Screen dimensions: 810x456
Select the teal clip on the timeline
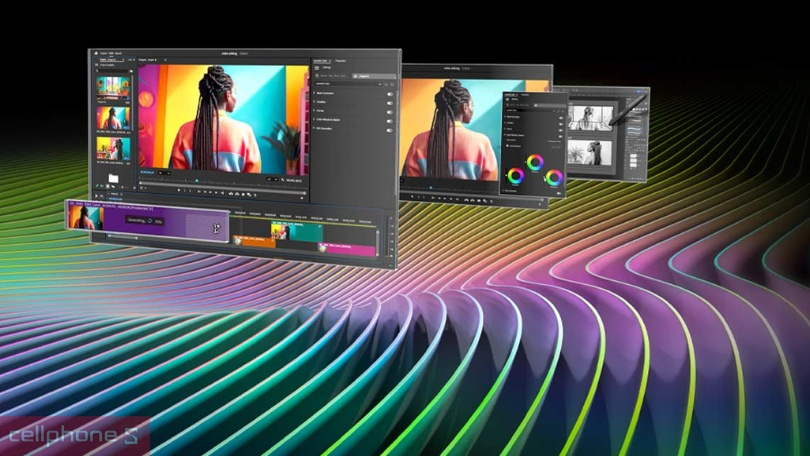click(300, 232)
